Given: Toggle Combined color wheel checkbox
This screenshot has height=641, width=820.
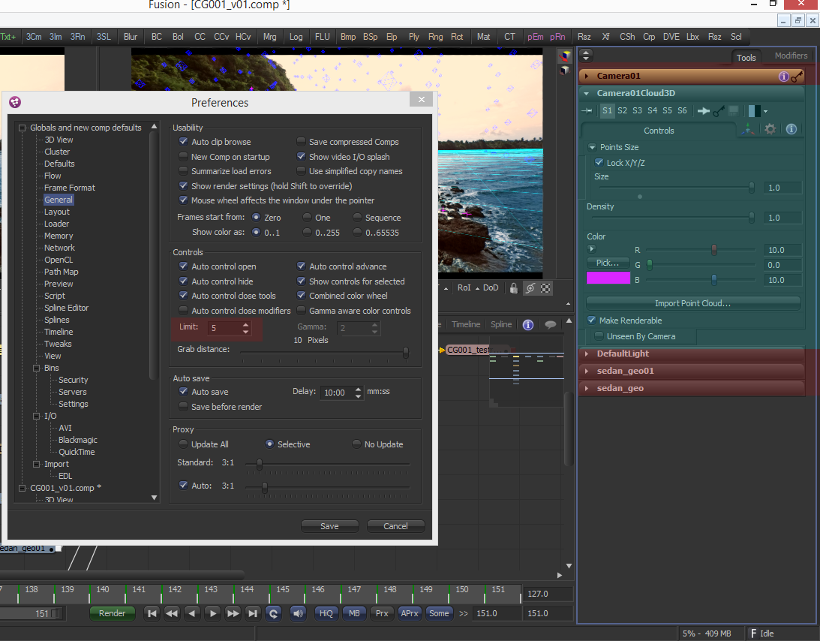Looking at the screenshot, I should [x=301, y=295].
